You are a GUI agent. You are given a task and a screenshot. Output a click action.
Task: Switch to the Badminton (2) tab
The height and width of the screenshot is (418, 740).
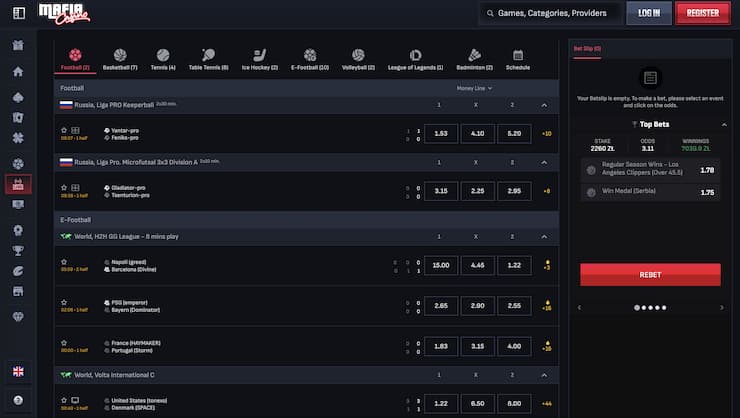pyautogui.click(x=474, y=59)
